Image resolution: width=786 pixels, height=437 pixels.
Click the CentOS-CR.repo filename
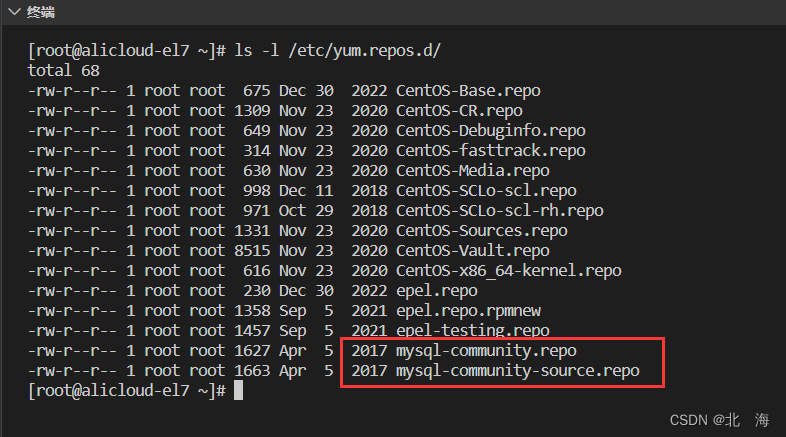tap(459, 111)
